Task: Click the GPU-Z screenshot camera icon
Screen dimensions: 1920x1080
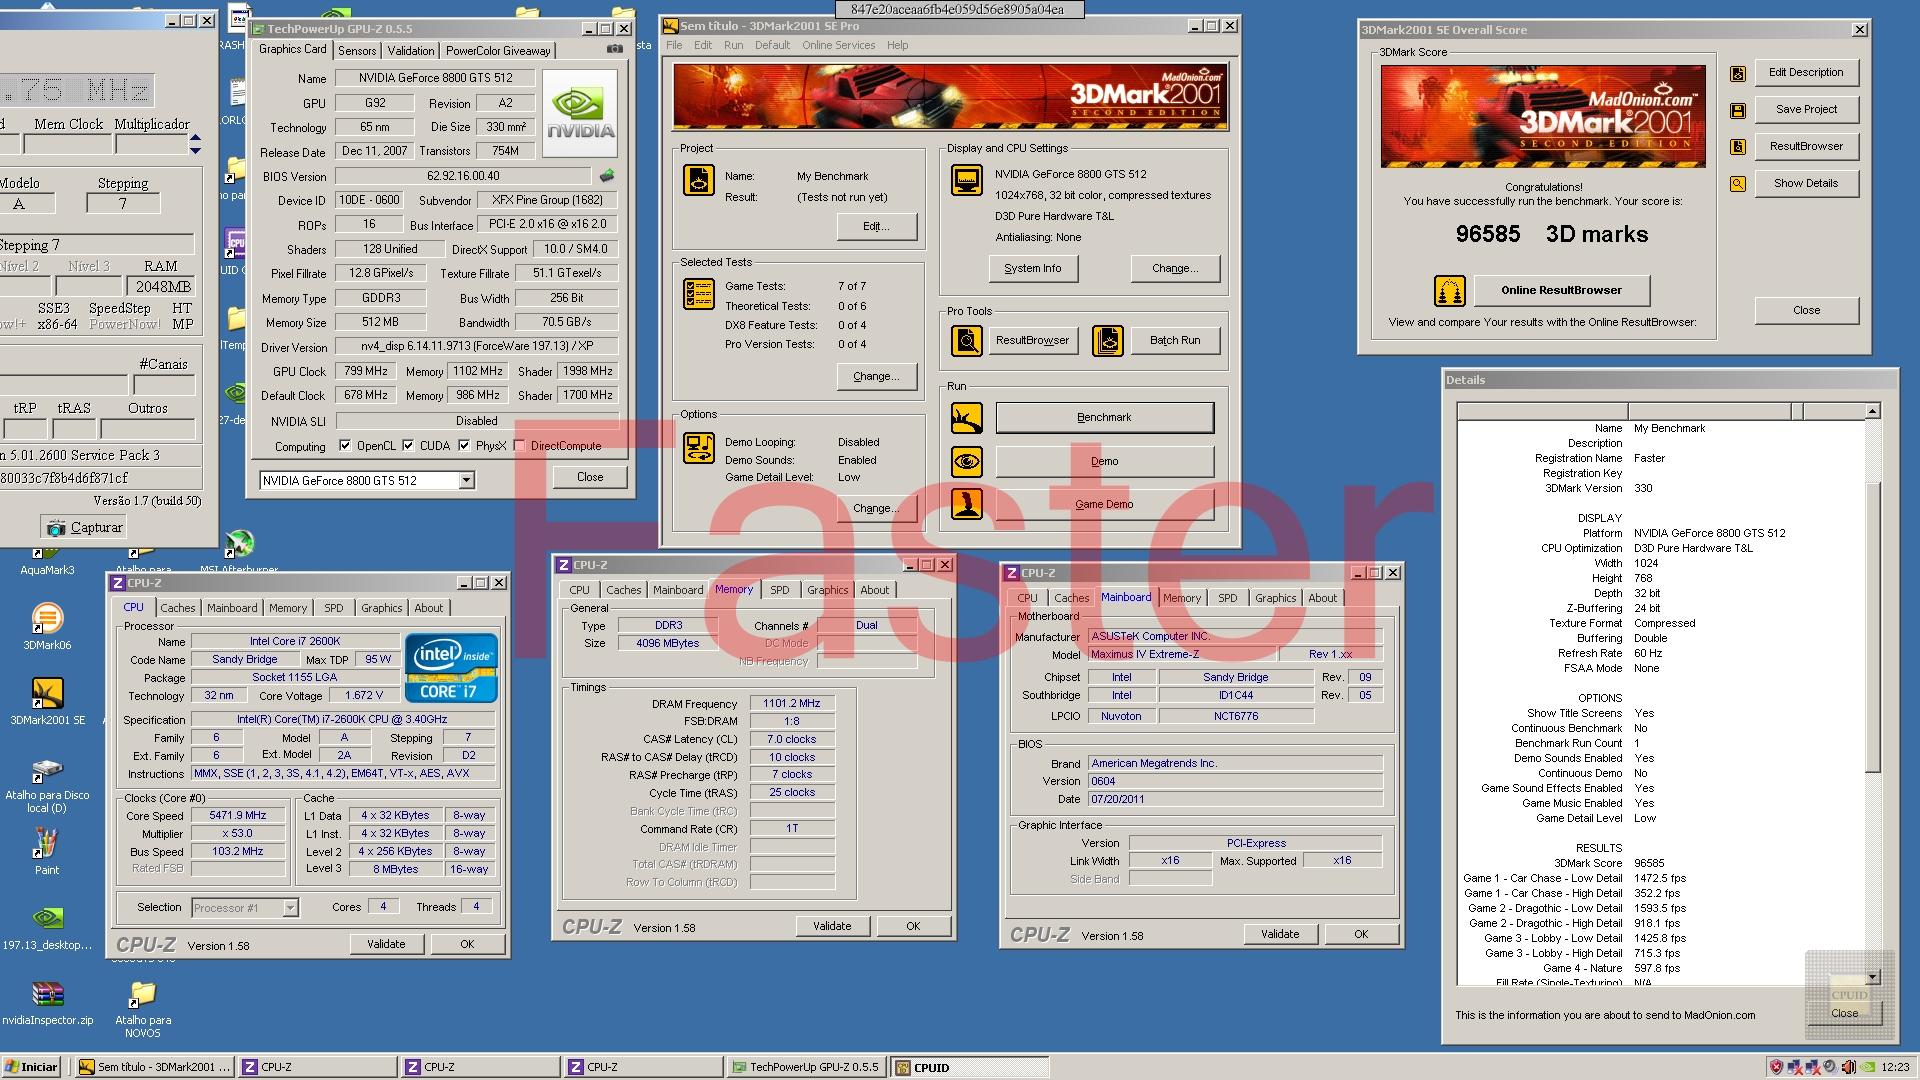Action: [x=615, y=49]
